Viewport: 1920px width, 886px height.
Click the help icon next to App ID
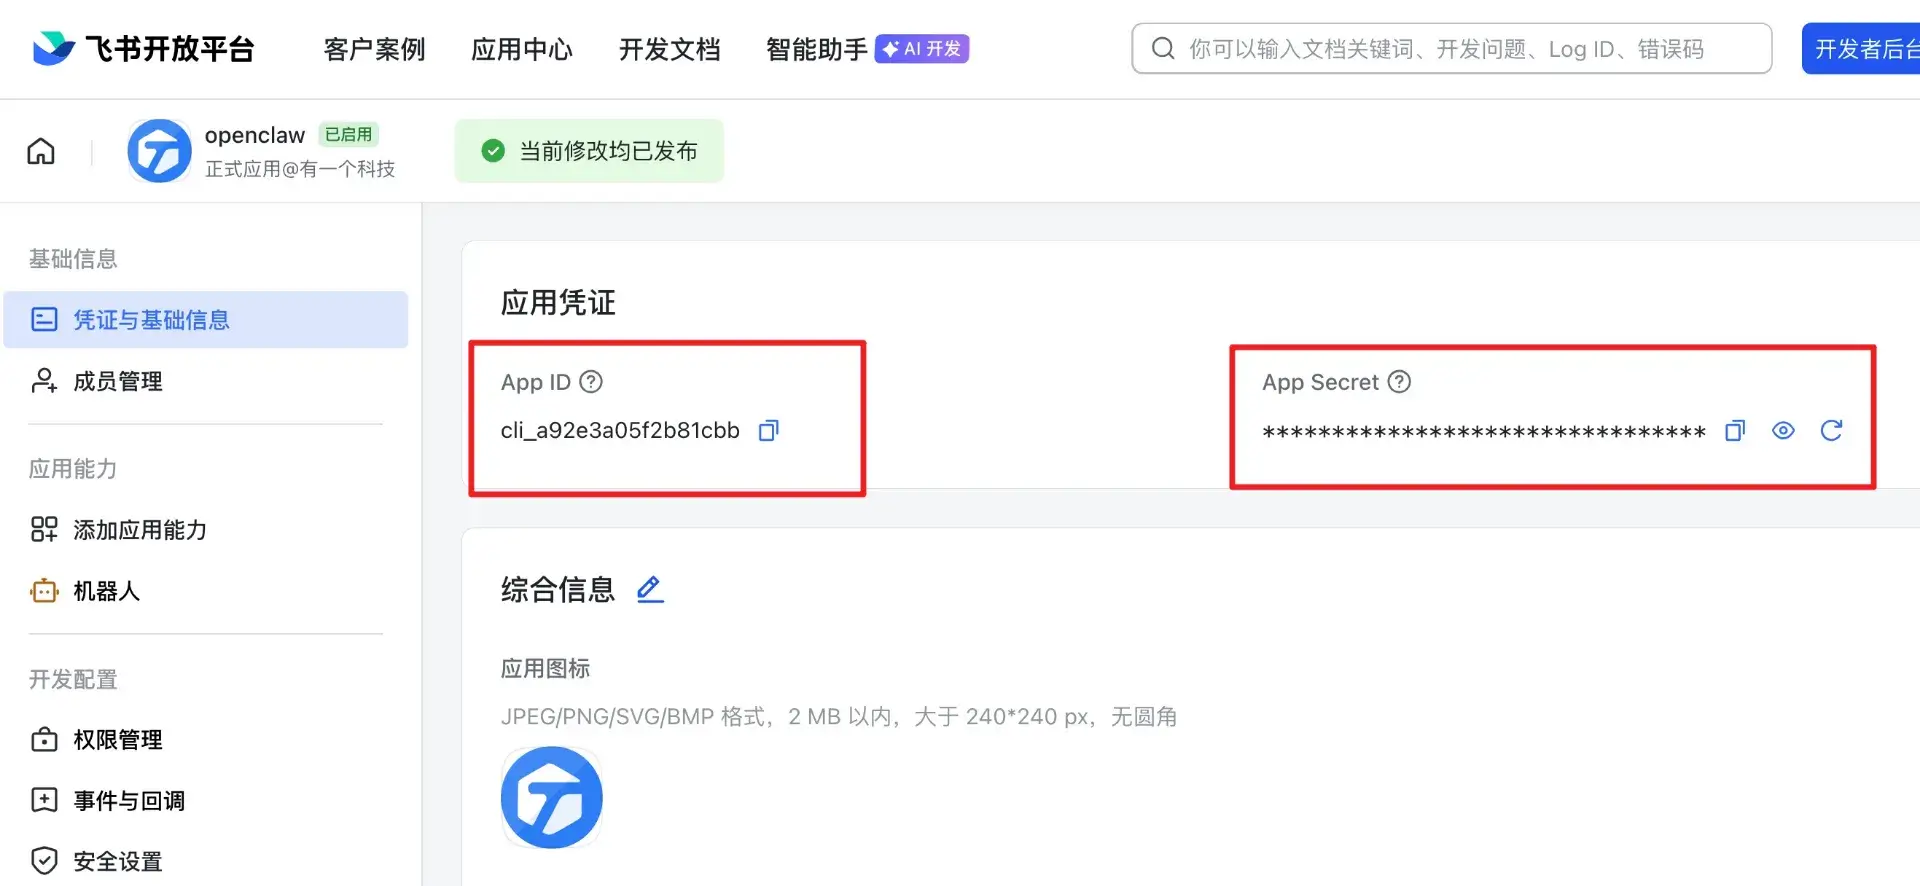point(591,382)
